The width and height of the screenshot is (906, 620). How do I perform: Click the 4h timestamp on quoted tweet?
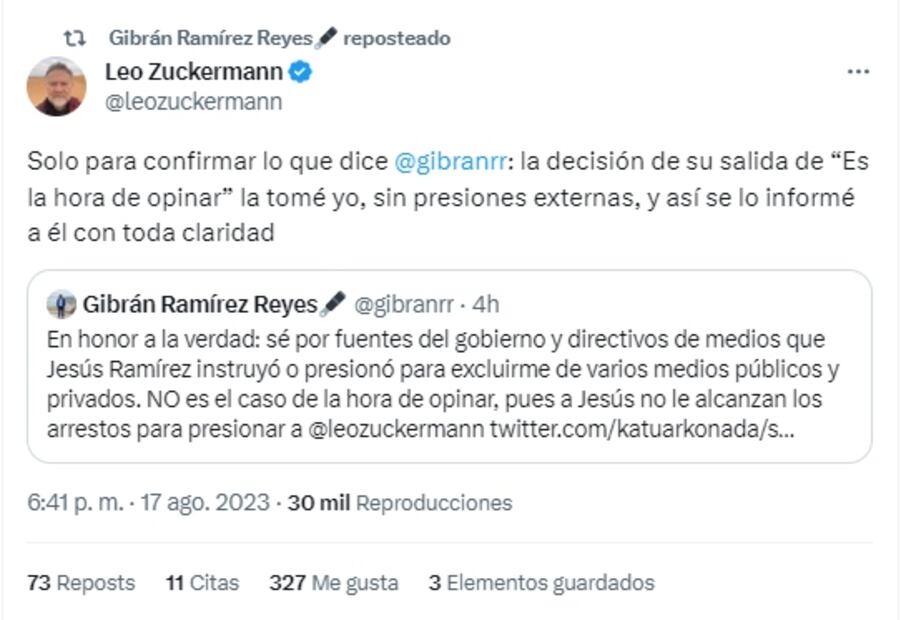[x=486, y=304]
